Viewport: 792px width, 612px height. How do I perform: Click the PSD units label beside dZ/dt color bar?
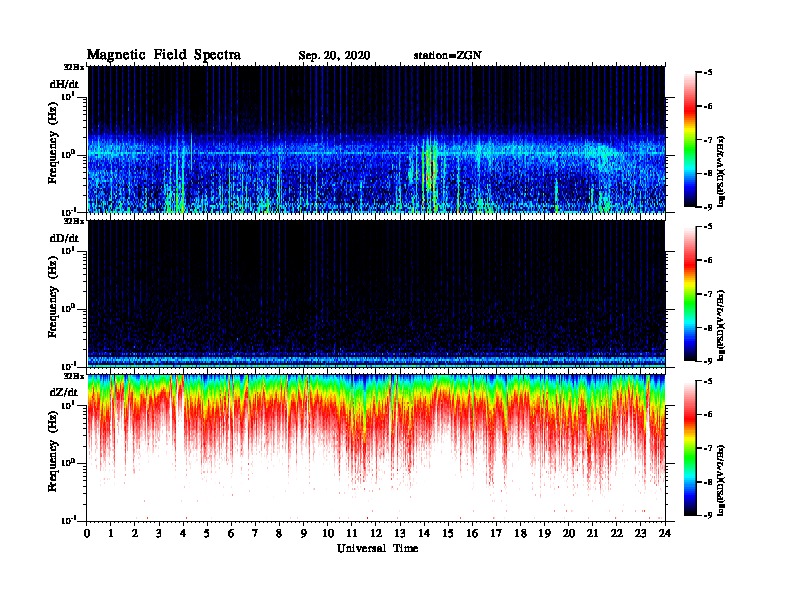pos(721,480)
